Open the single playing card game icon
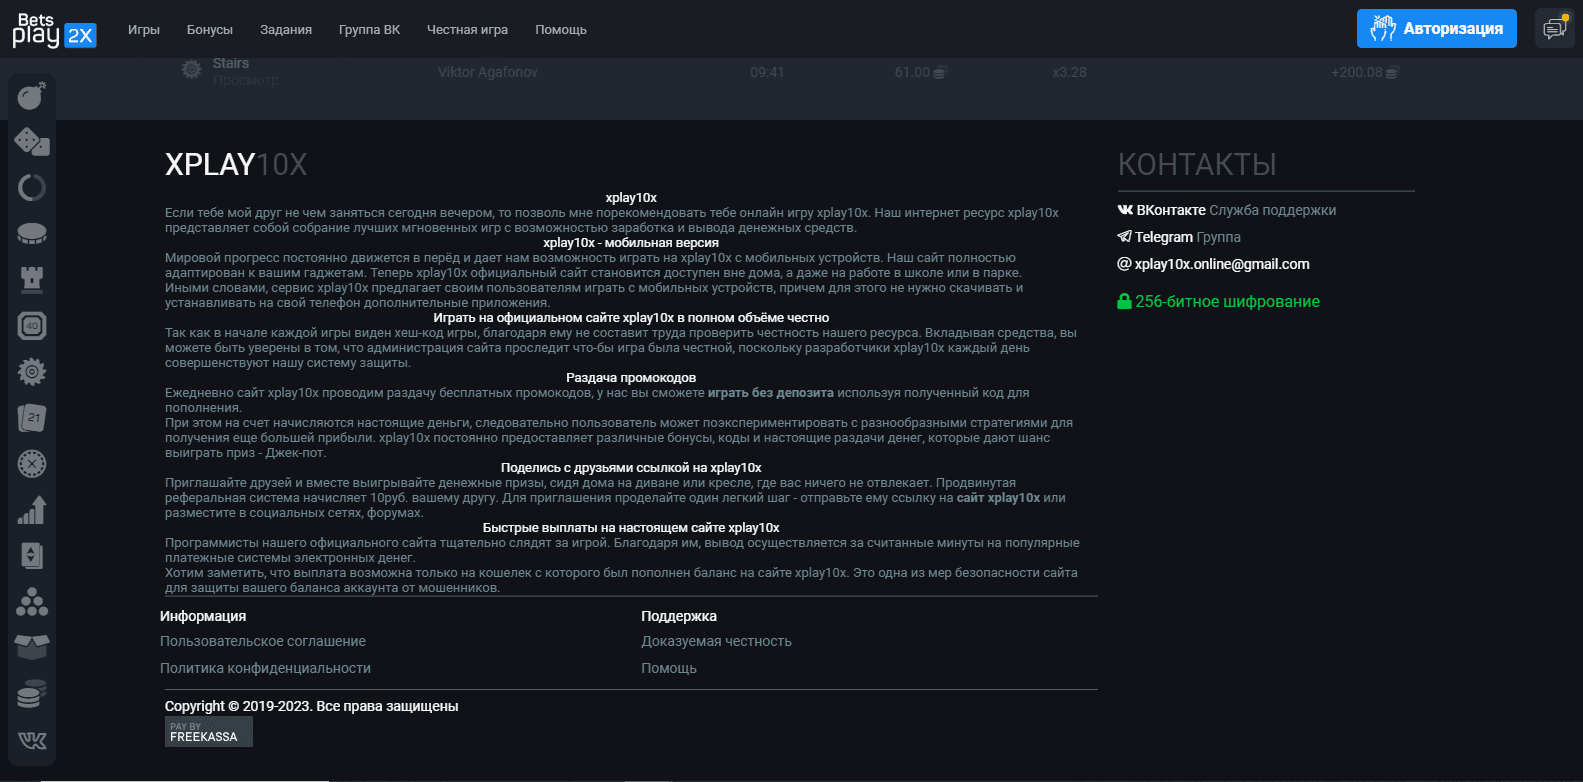 click(32, 555)
